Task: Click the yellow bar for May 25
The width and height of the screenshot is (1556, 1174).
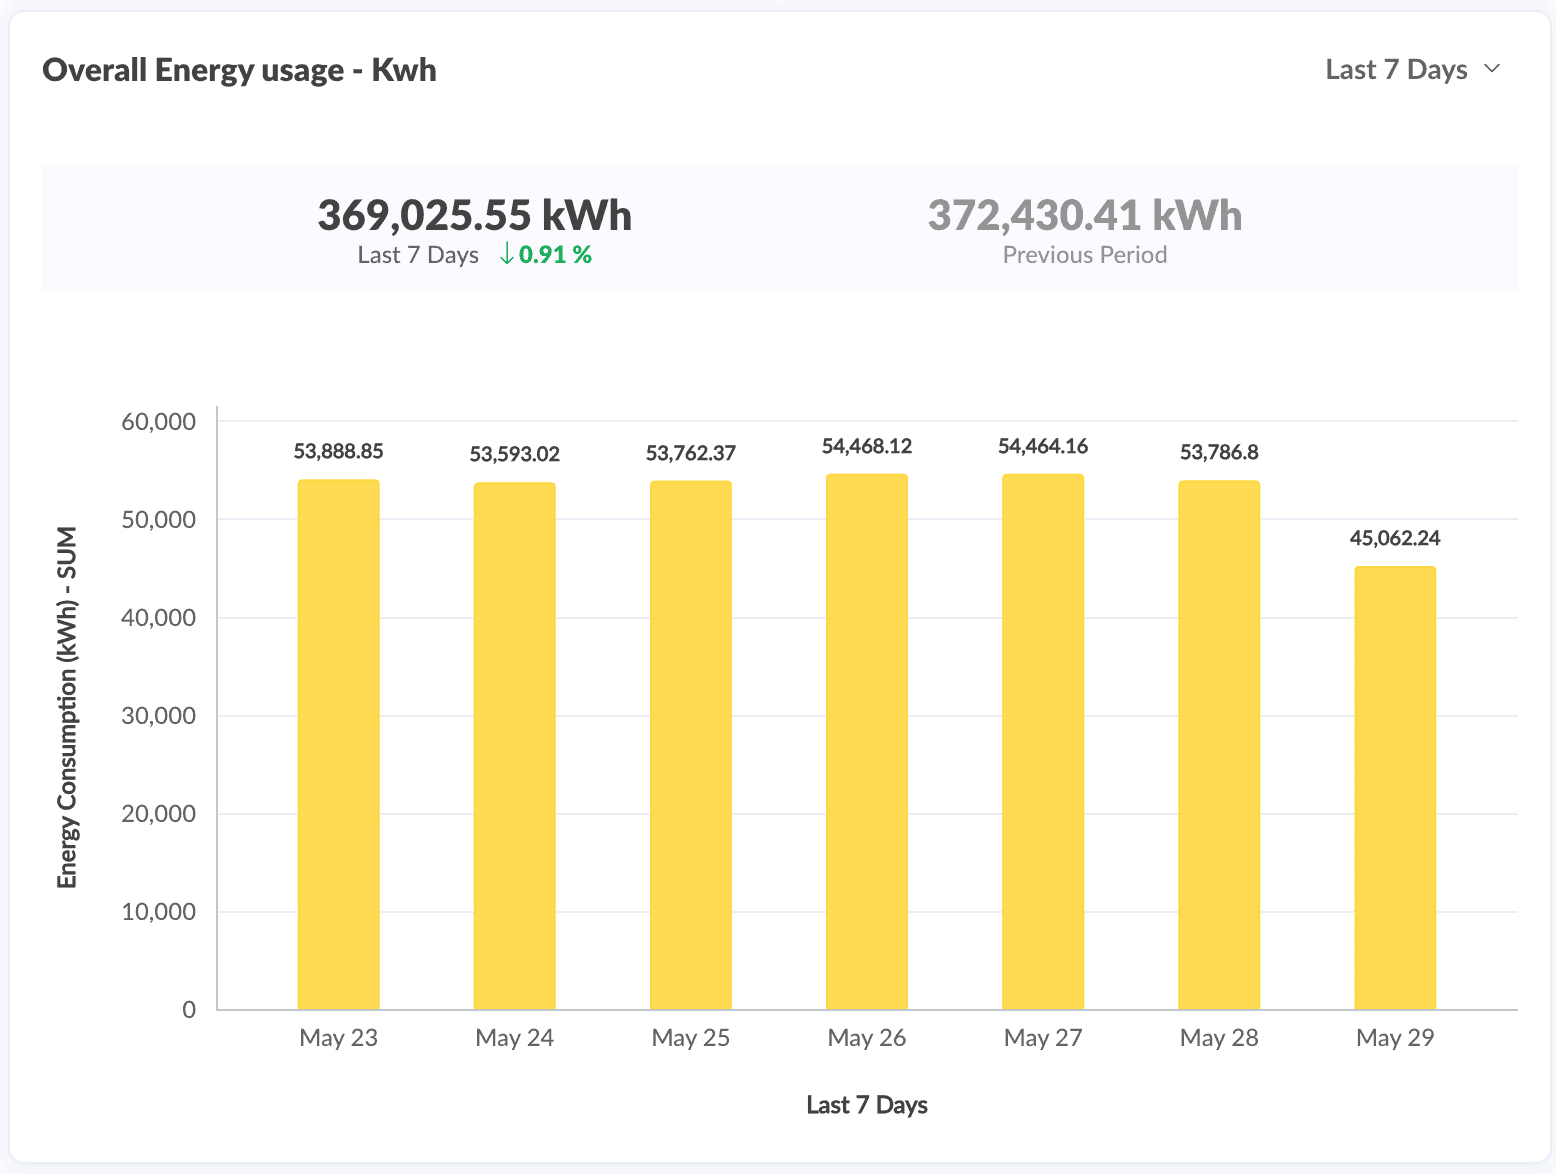Action: click(690, 745)
